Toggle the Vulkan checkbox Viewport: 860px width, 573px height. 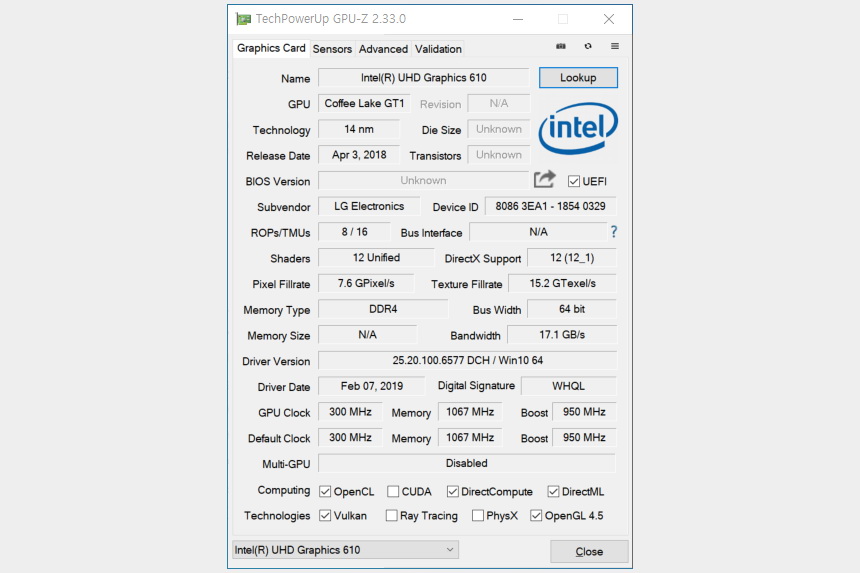[325, 516]
